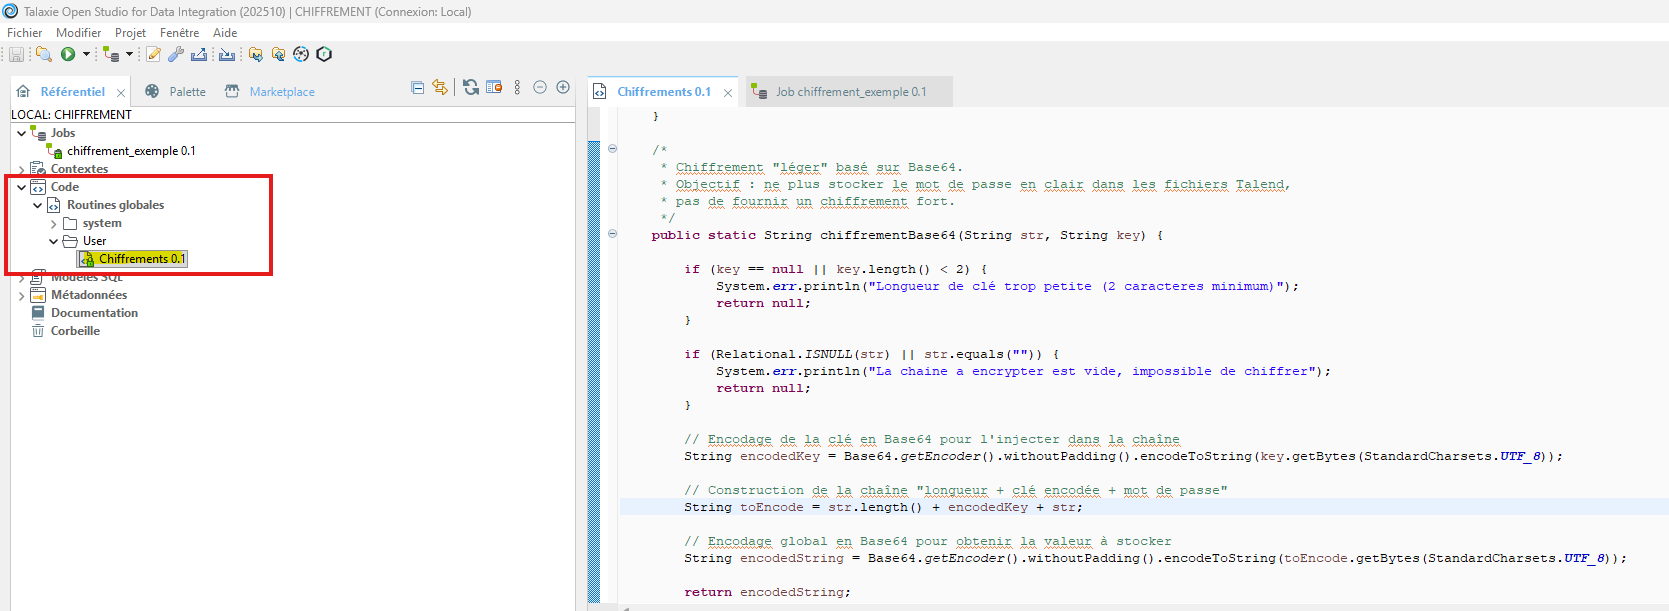Collapse the Routines globales node

[x=37, y=205]
